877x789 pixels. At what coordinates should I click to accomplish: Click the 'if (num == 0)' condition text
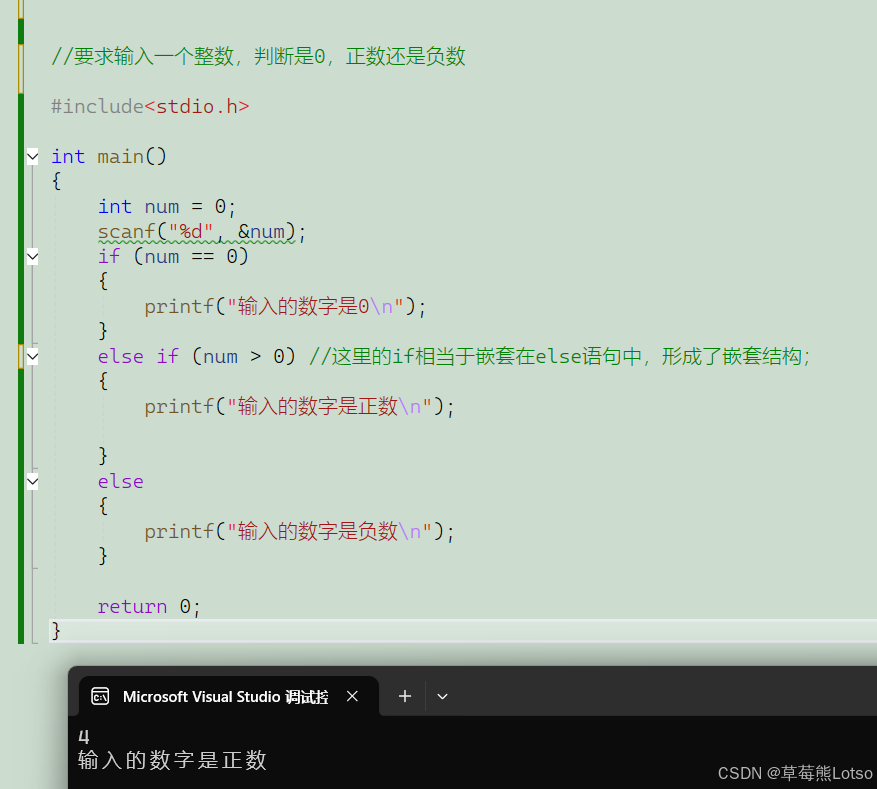tap(173, 257)
